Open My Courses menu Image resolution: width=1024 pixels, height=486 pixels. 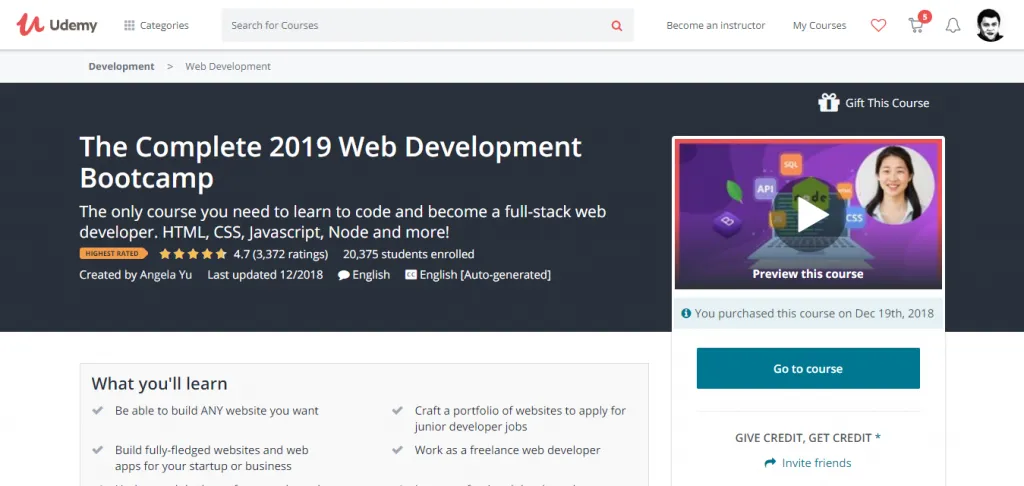click(x=819, y=25)
